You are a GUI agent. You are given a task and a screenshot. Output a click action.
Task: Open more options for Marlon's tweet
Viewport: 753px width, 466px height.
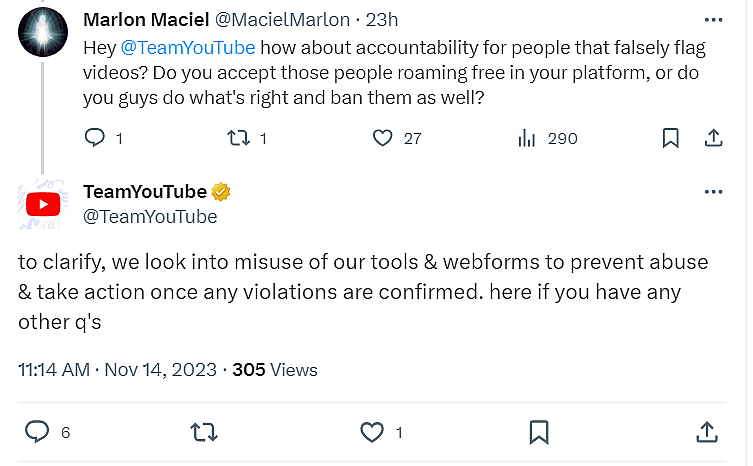coord(713,20)
